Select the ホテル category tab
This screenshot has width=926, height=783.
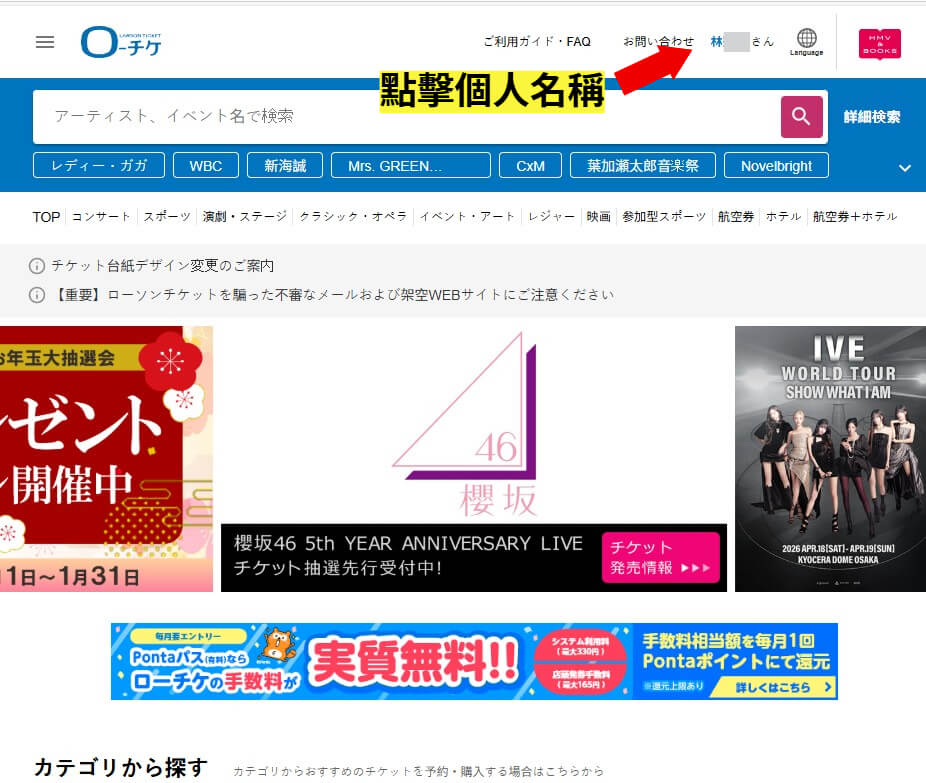pyautogui.click(x=783, y=216)
